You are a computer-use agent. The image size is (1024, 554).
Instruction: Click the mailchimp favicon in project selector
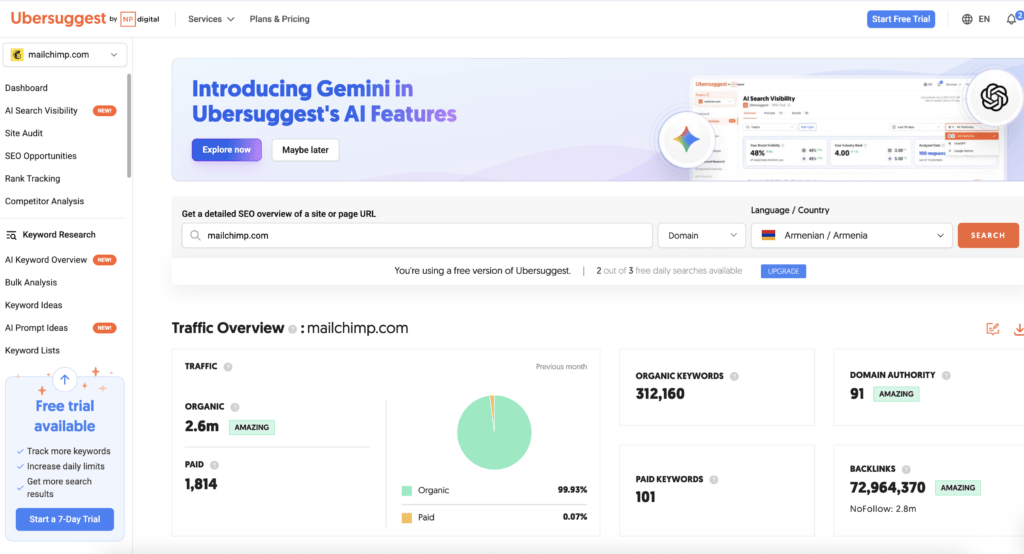click(x=17, y=55)
